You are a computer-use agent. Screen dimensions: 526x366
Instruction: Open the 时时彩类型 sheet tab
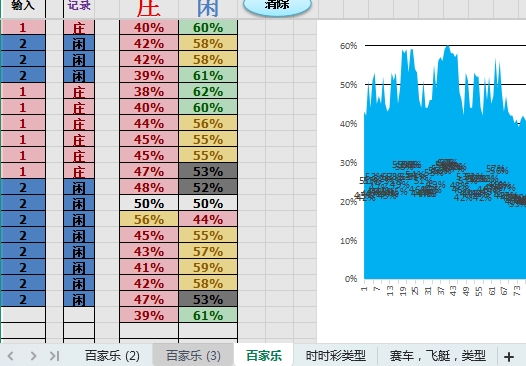pyautogui.click(x=335, y=356)
